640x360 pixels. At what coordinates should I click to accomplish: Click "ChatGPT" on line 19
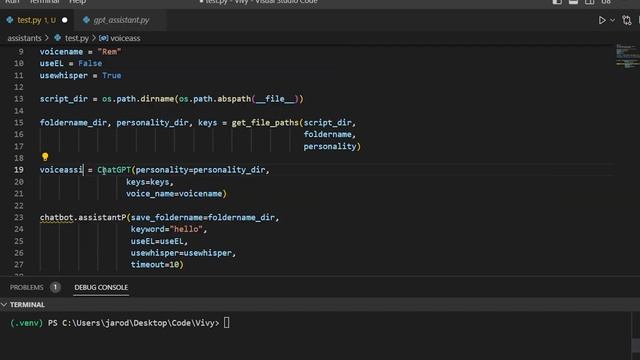[114, 170]
